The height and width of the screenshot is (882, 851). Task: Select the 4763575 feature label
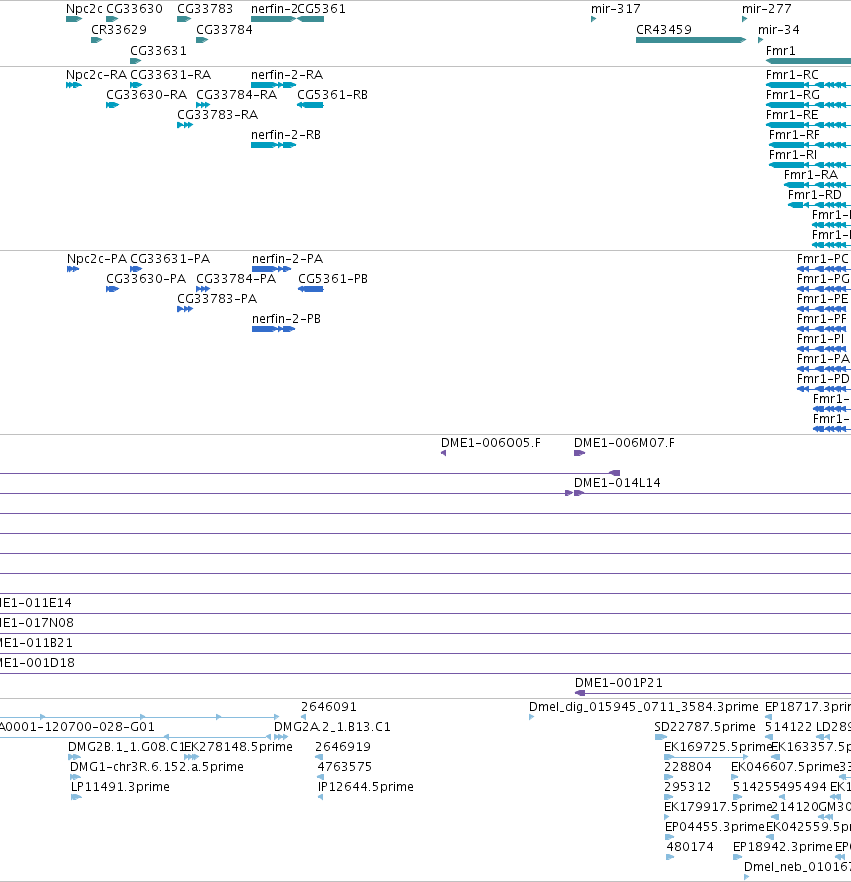(344, 767)
